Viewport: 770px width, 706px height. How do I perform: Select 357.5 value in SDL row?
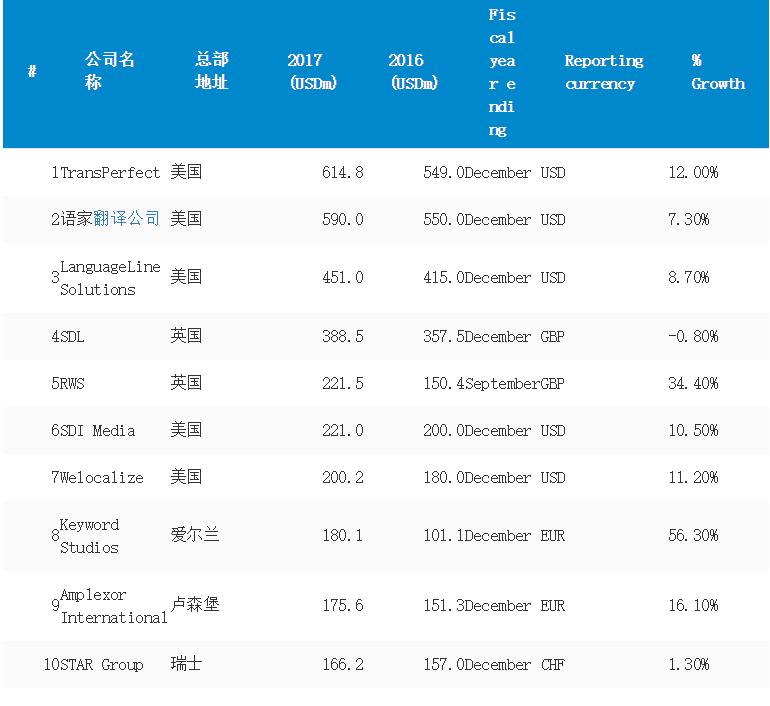click(444, 336)
